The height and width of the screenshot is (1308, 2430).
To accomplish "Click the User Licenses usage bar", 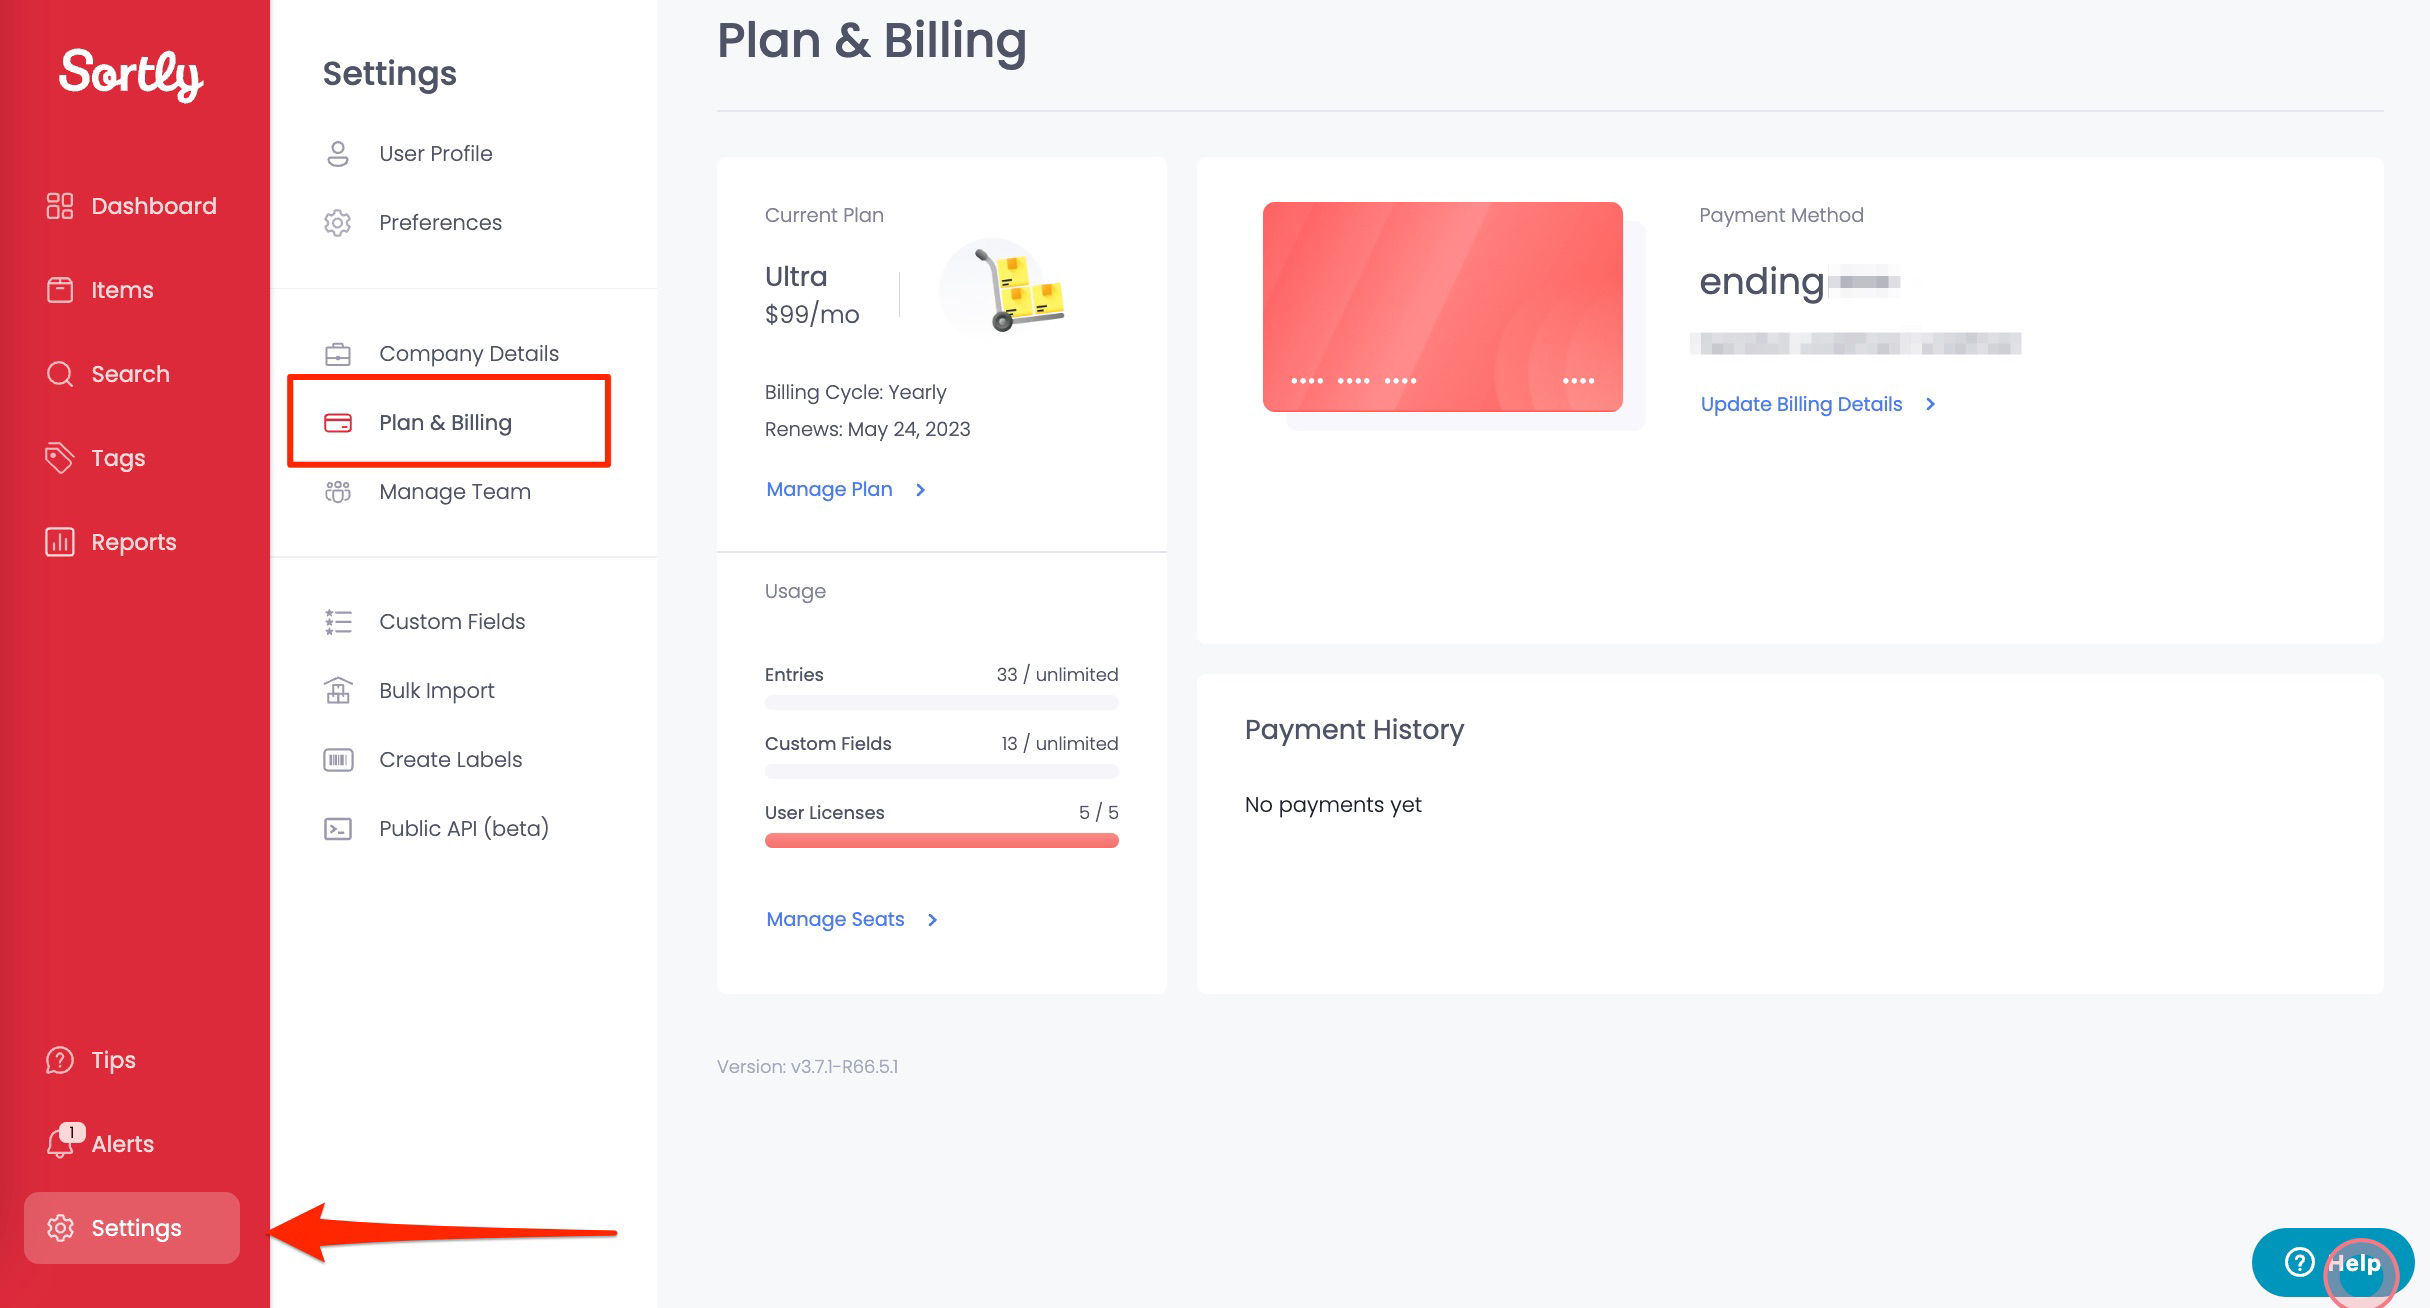I will (x=941, y=840).
